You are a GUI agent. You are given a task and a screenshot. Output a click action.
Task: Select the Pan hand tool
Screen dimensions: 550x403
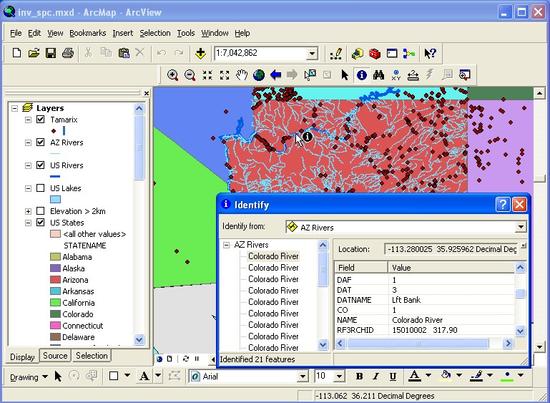(242, 75)
